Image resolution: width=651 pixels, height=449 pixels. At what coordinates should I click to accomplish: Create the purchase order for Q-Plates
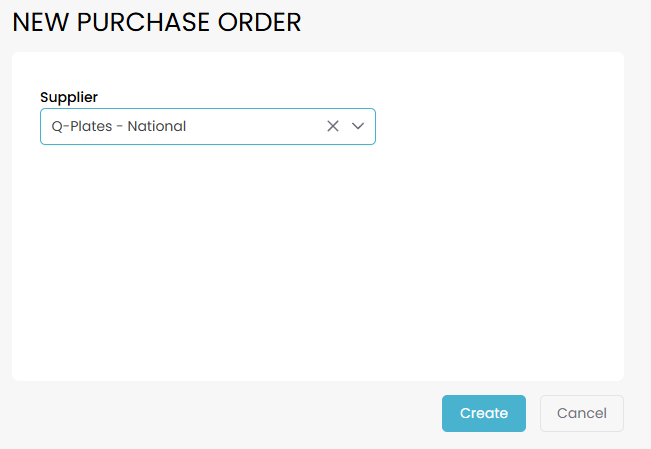483,413
